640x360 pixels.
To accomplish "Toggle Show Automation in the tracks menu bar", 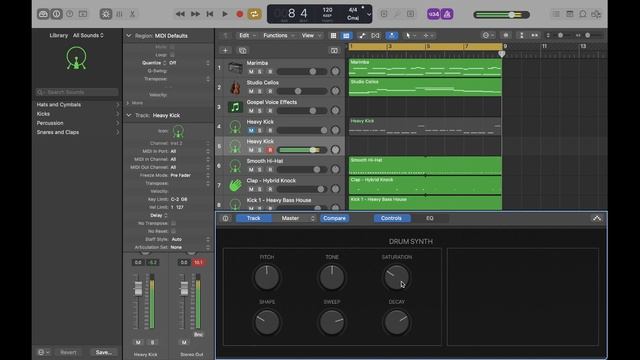I will pos(362,36).
